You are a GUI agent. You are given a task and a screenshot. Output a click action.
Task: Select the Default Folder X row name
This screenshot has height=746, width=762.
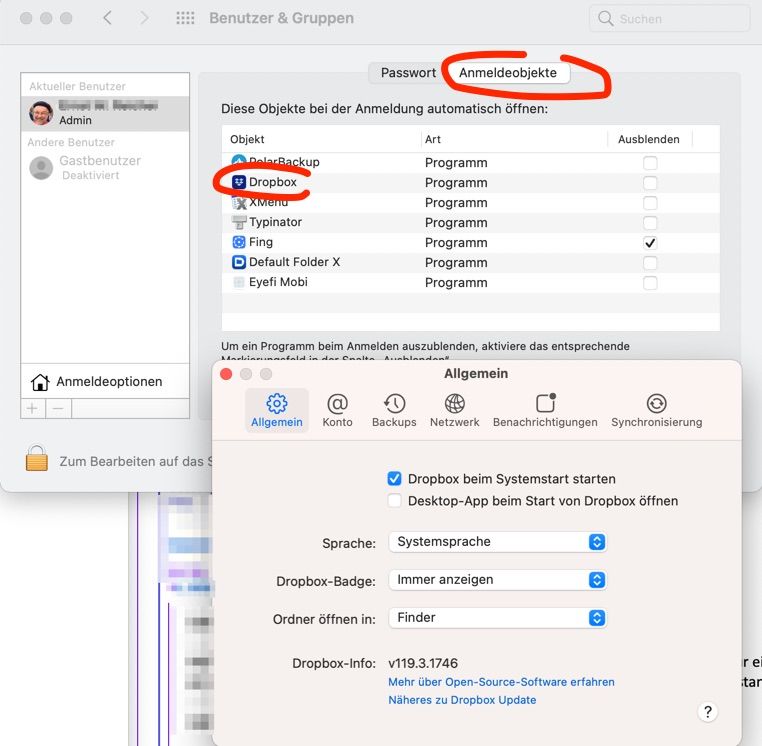tap(294, 262)
